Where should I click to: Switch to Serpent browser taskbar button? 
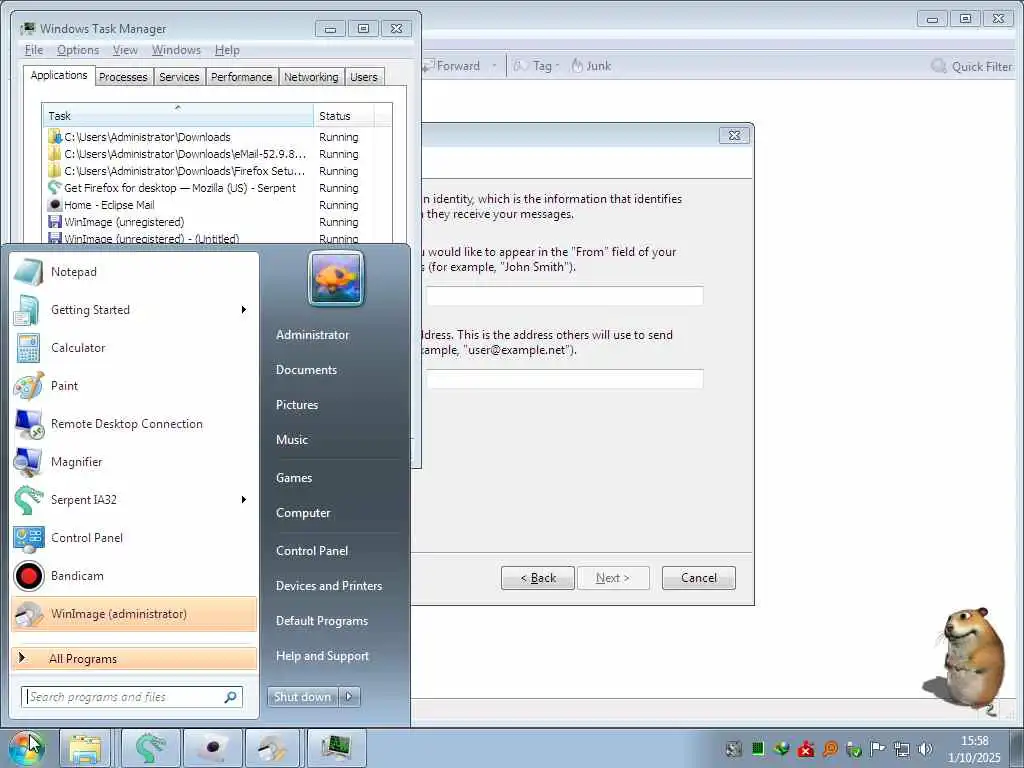point(151,748)
